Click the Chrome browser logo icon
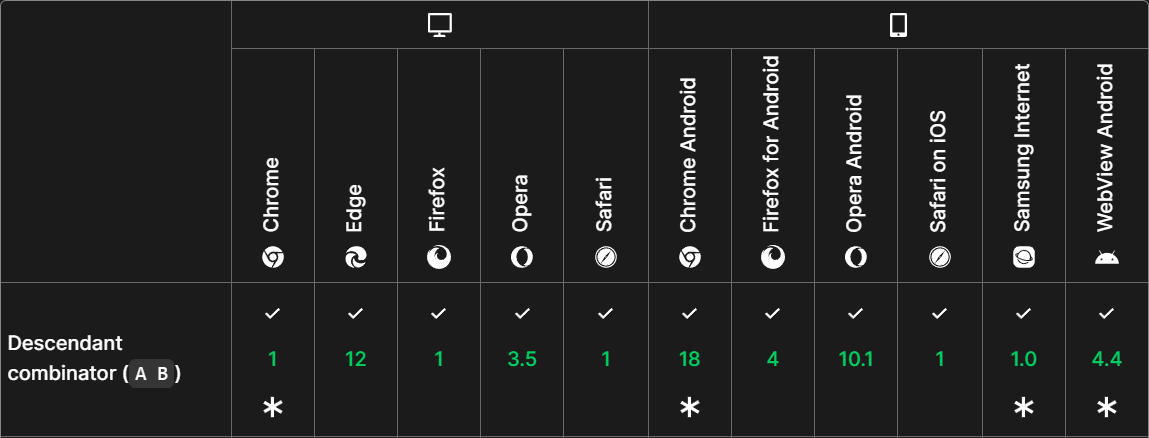Image resolution: width=1149 pixels, height=438 pixels. (273, 258)
